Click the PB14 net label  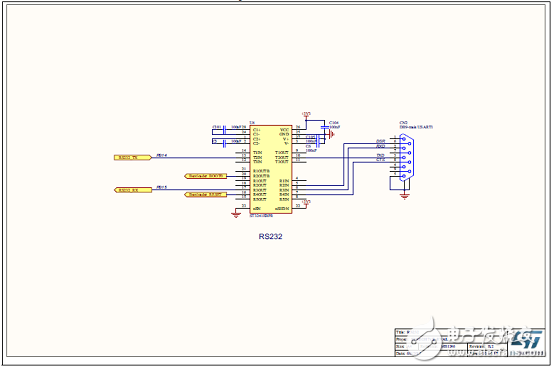pos(162,155)
